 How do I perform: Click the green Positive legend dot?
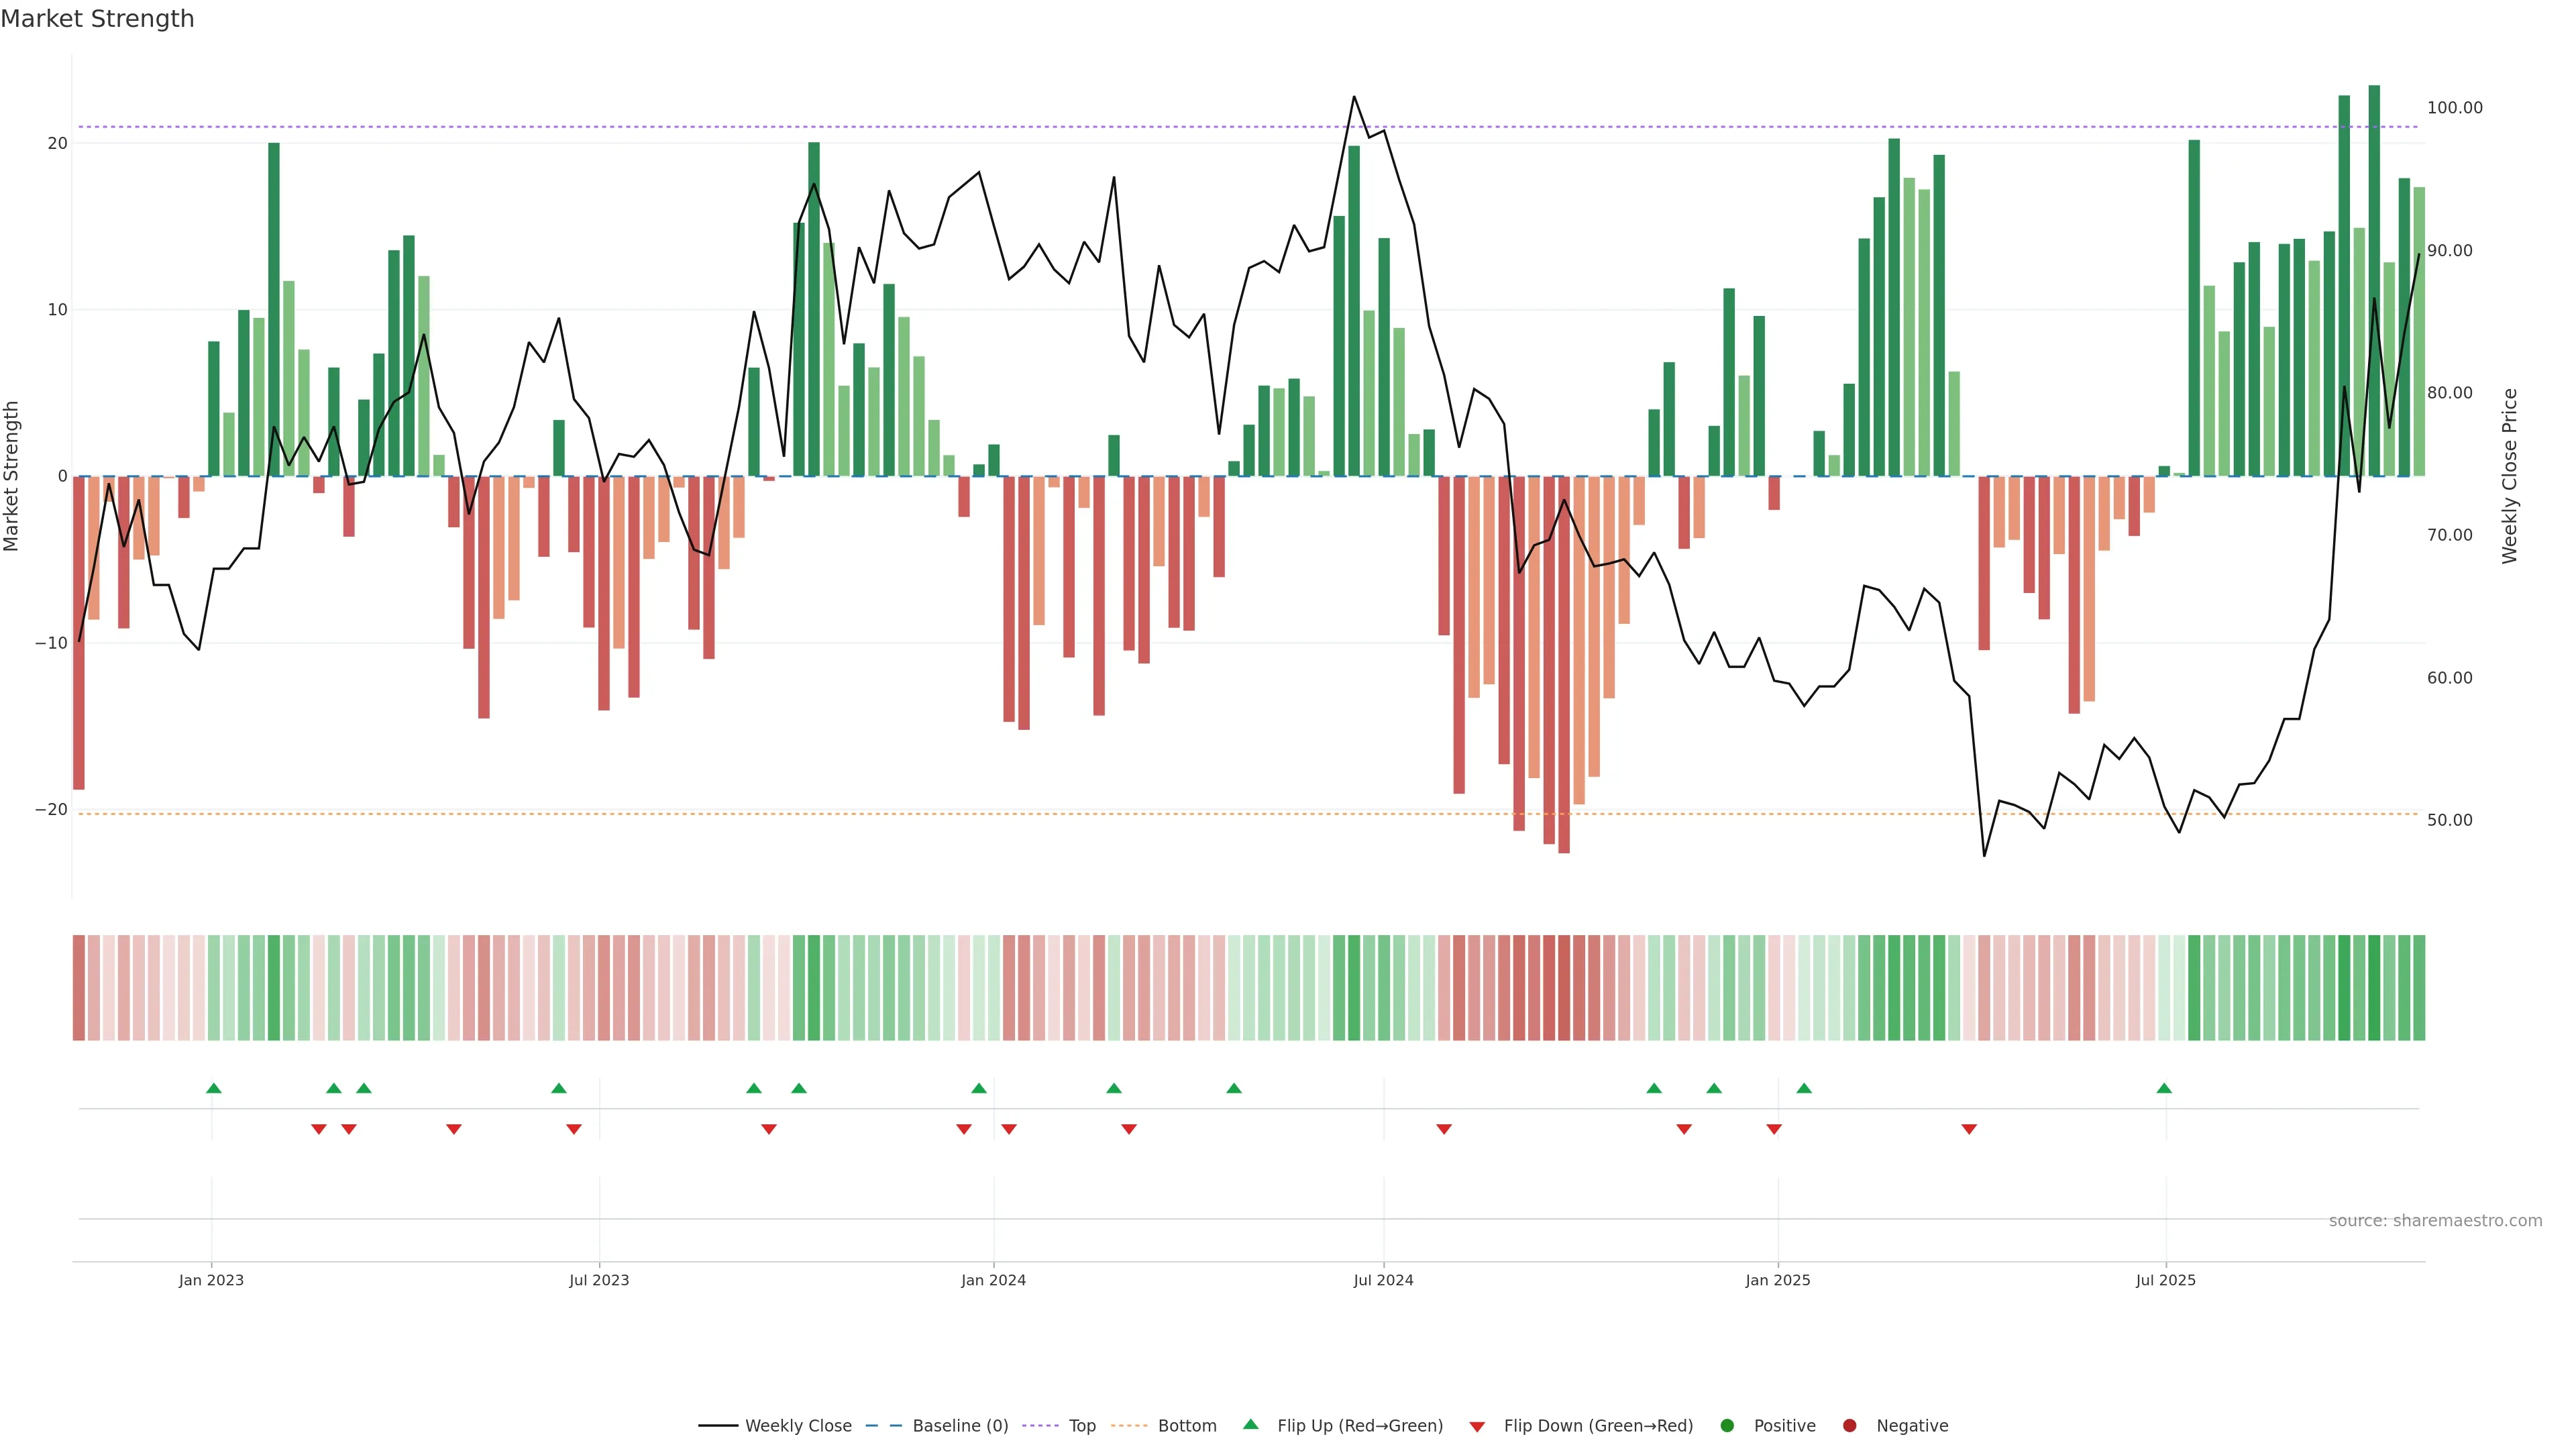(x=1727, y=1426)
